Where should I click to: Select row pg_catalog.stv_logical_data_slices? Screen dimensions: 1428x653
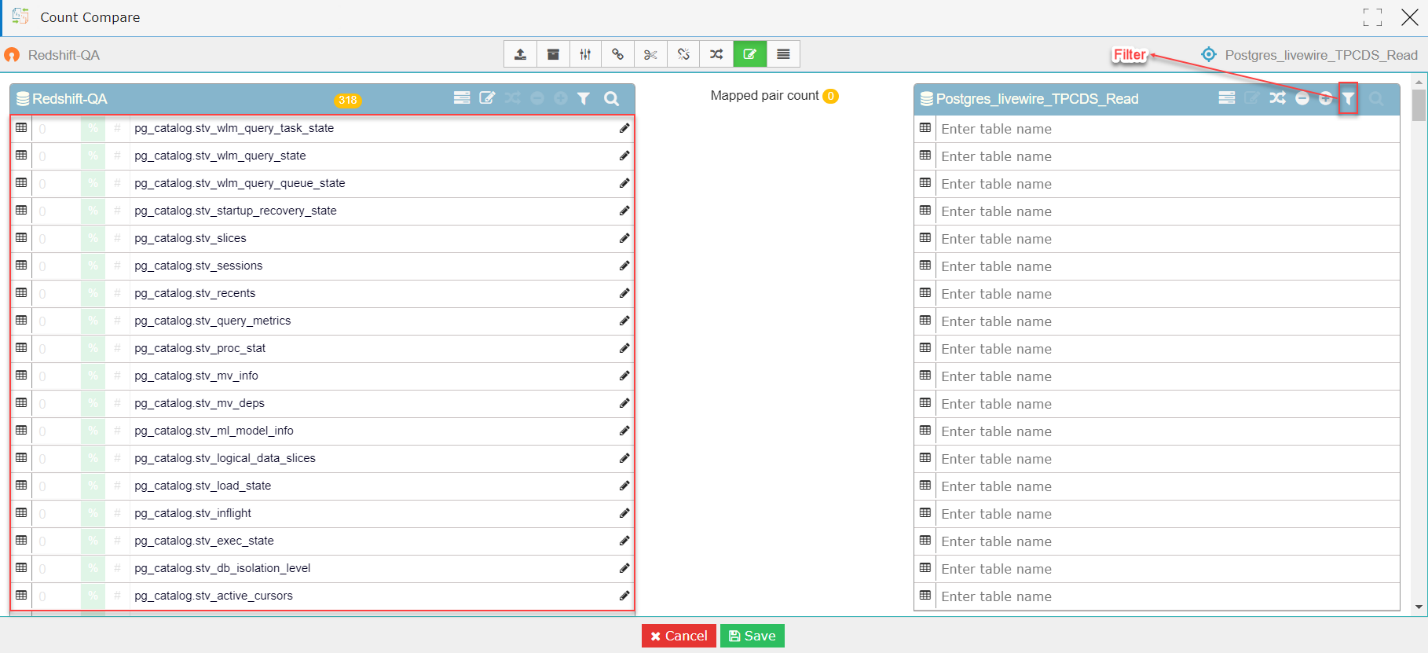click(x=322, y=458)
